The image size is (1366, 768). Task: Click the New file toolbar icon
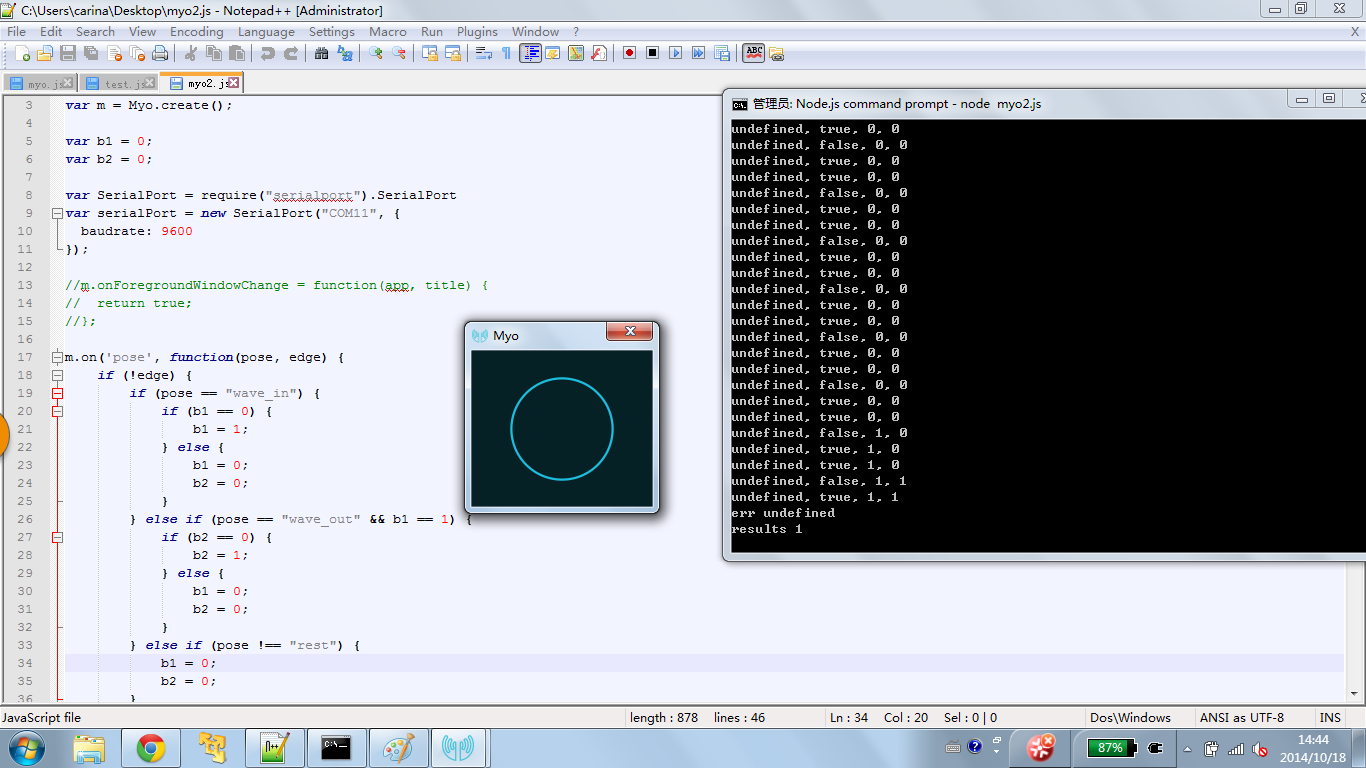coord(22,53)
